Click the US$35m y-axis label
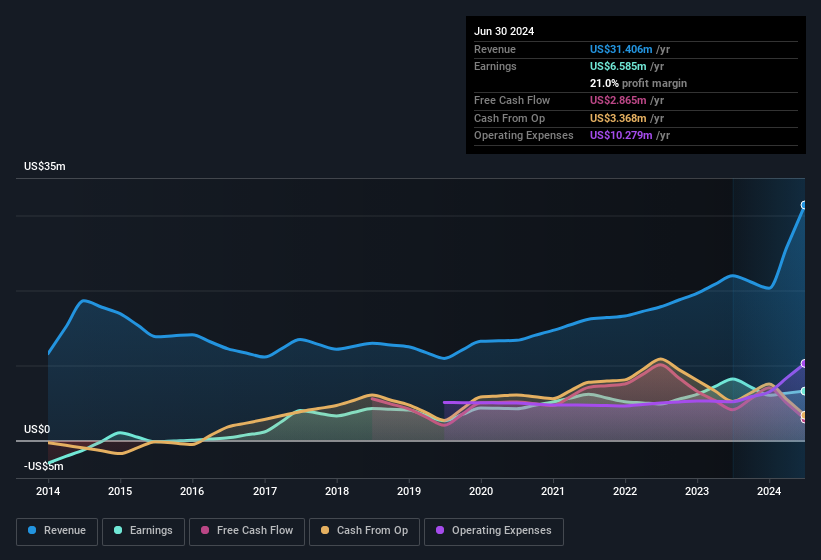The image size is (821, 560). [x=45, y=166]
